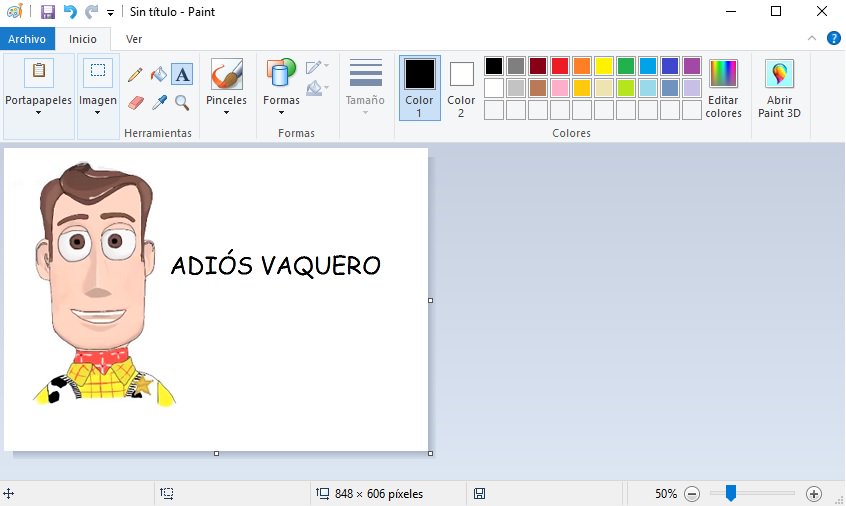Click the canvas bottom-edge resize handle
Screen dimensions: 846x506
click(x=216, y=453)
